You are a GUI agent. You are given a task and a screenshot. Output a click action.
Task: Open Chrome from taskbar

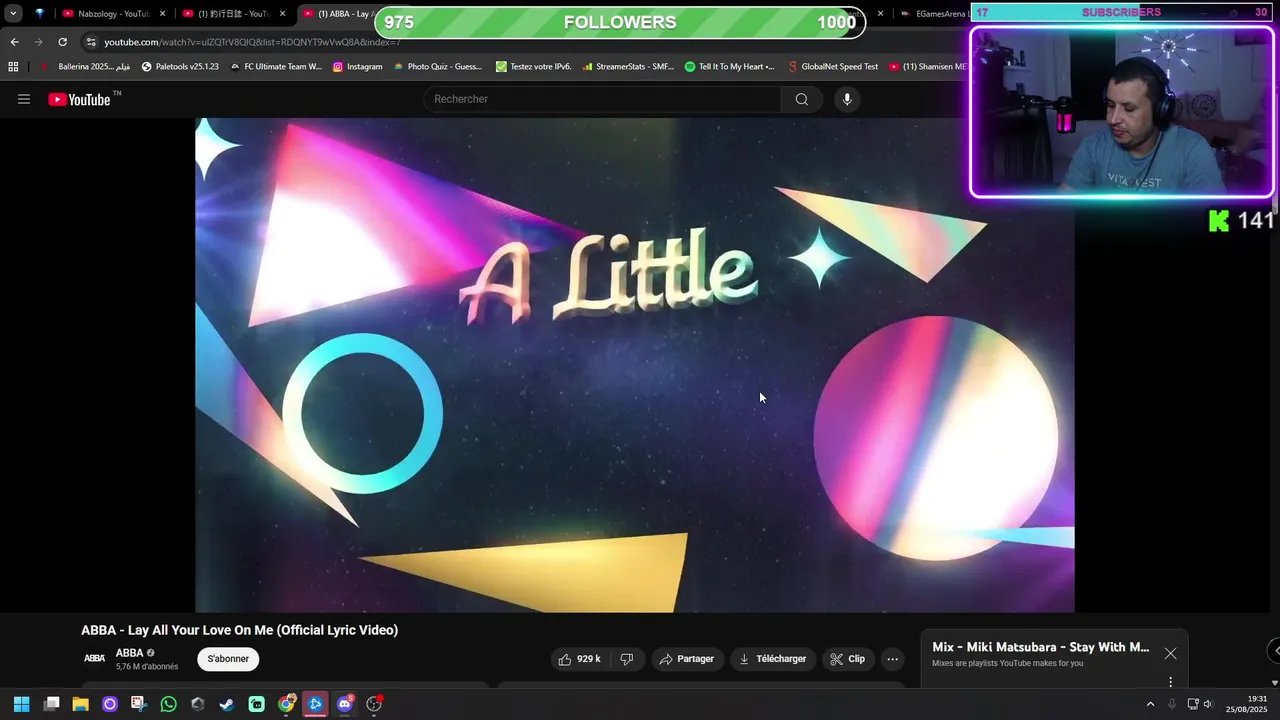click(286, 704)
